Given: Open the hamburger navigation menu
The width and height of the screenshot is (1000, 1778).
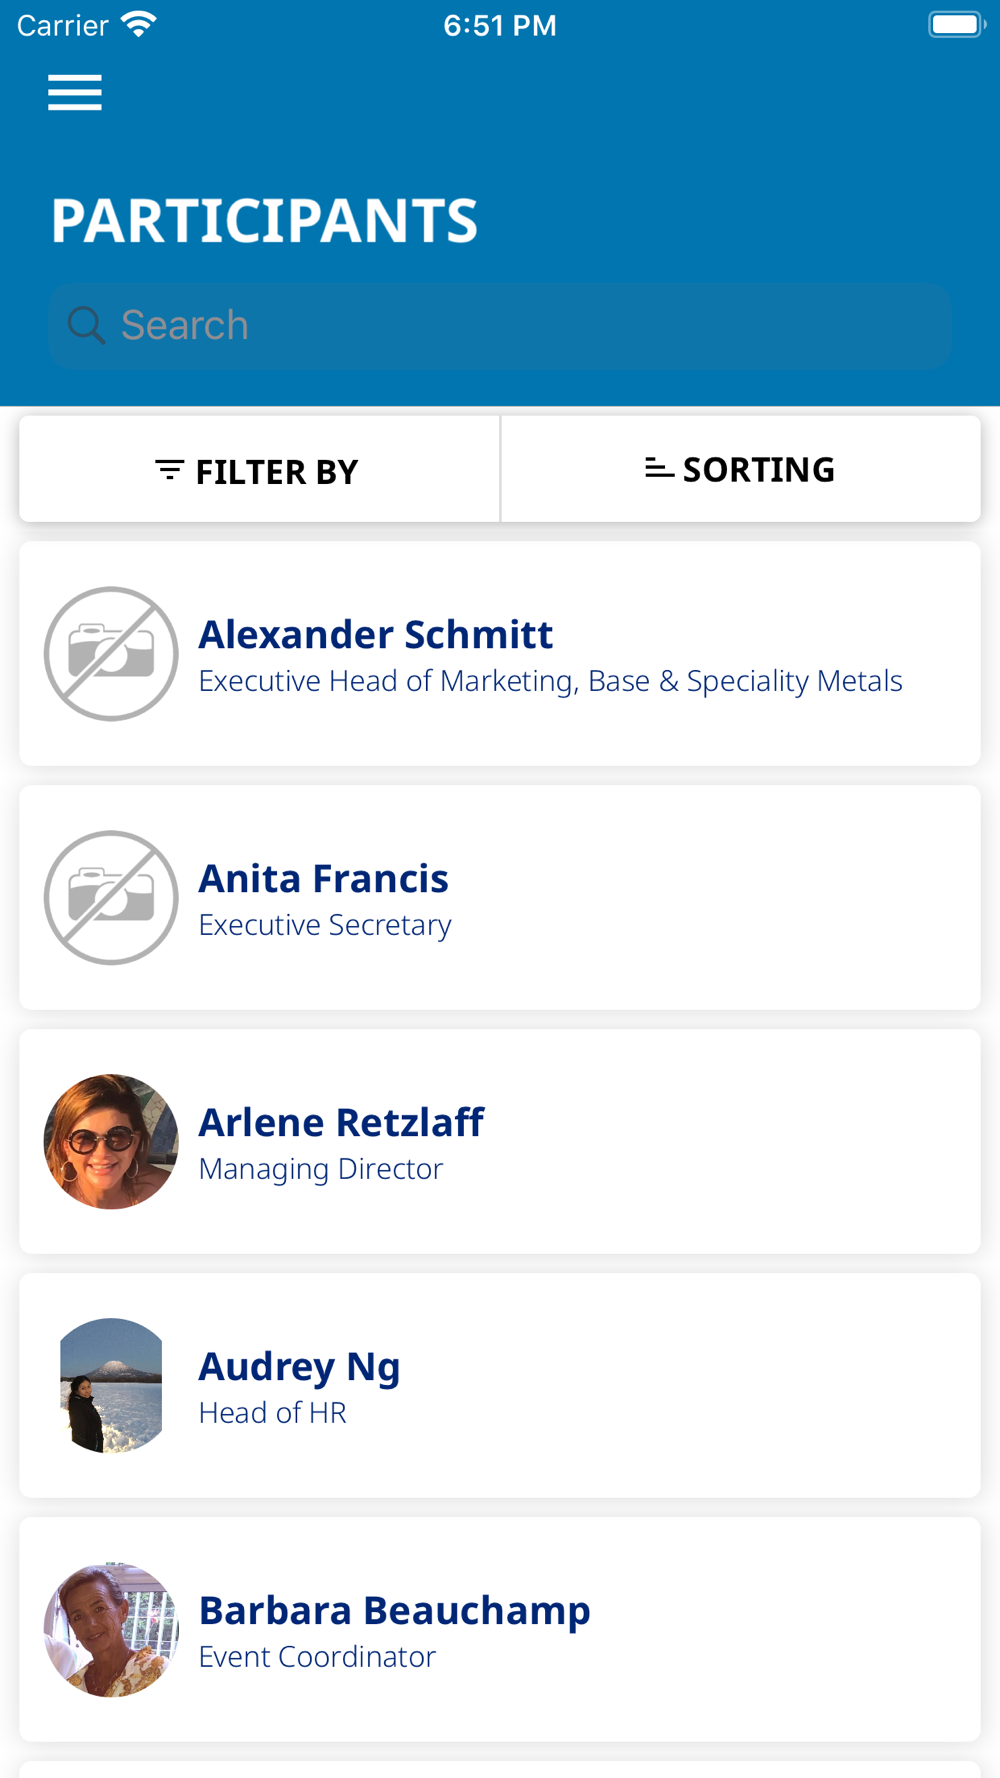Looking at the screenshot, I should [75, 93].
